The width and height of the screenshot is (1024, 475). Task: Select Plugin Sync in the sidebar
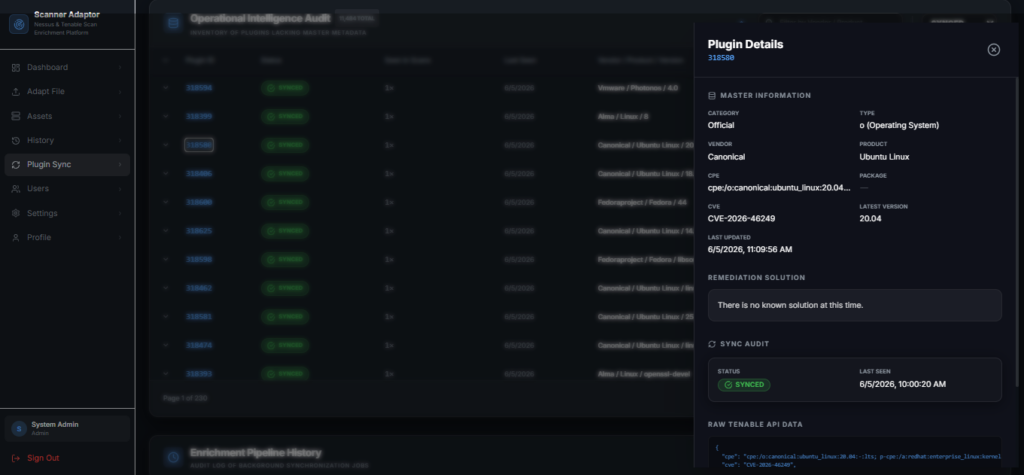[x=67, y=165]
